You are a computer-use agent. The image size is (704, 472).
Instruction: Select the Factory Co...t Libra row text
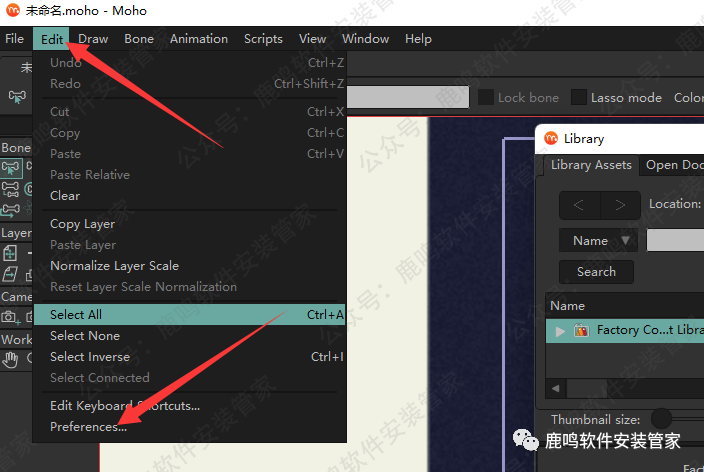[x=650, y=330]
